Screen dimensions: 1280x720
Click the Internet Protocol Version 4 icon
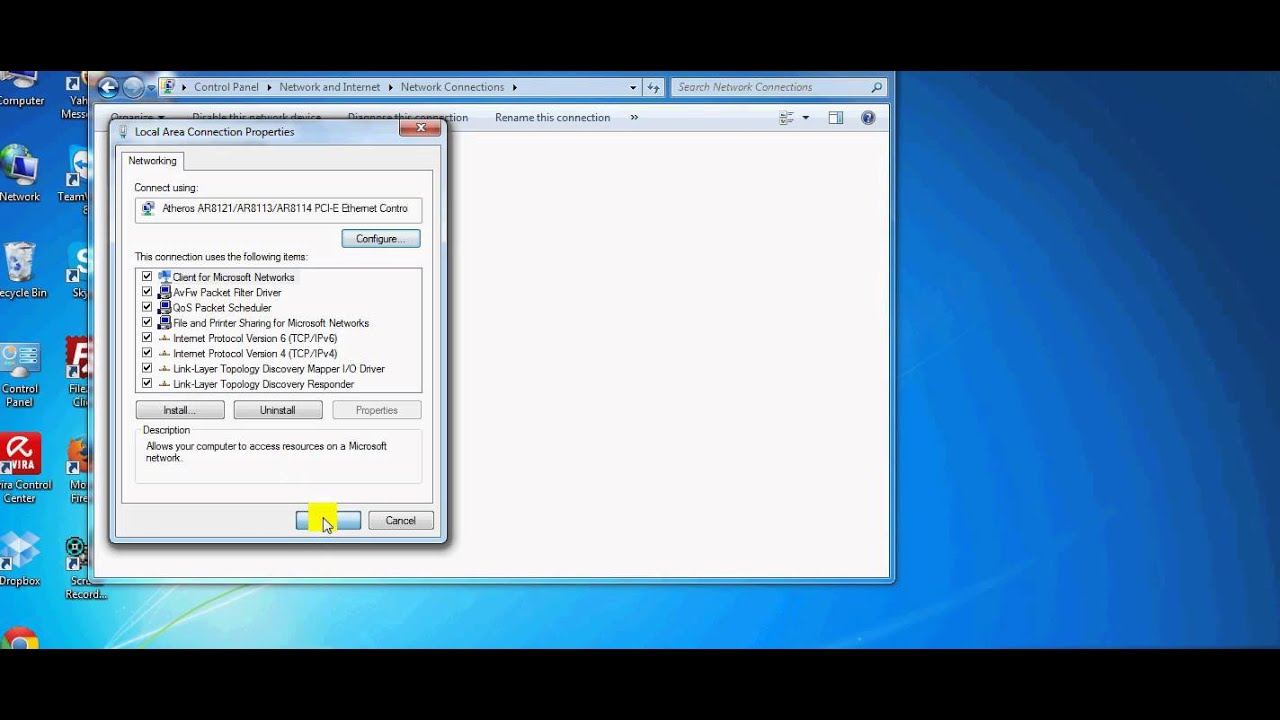point(164,353)
